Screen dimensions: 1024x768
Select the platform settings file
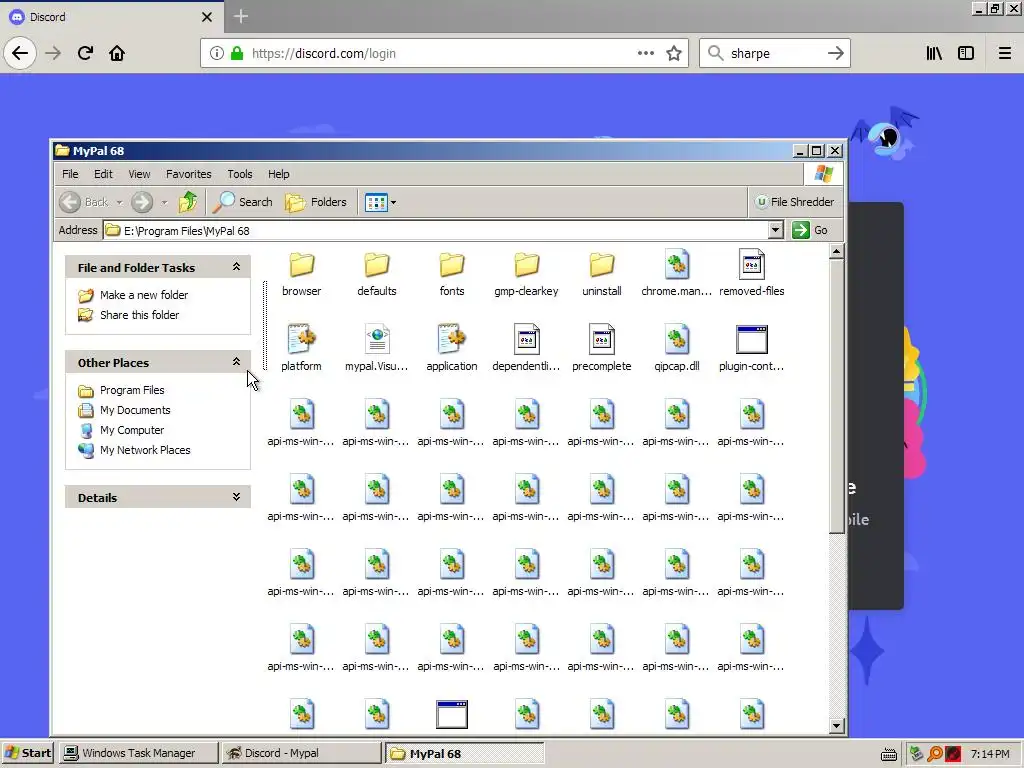[301, 348]
